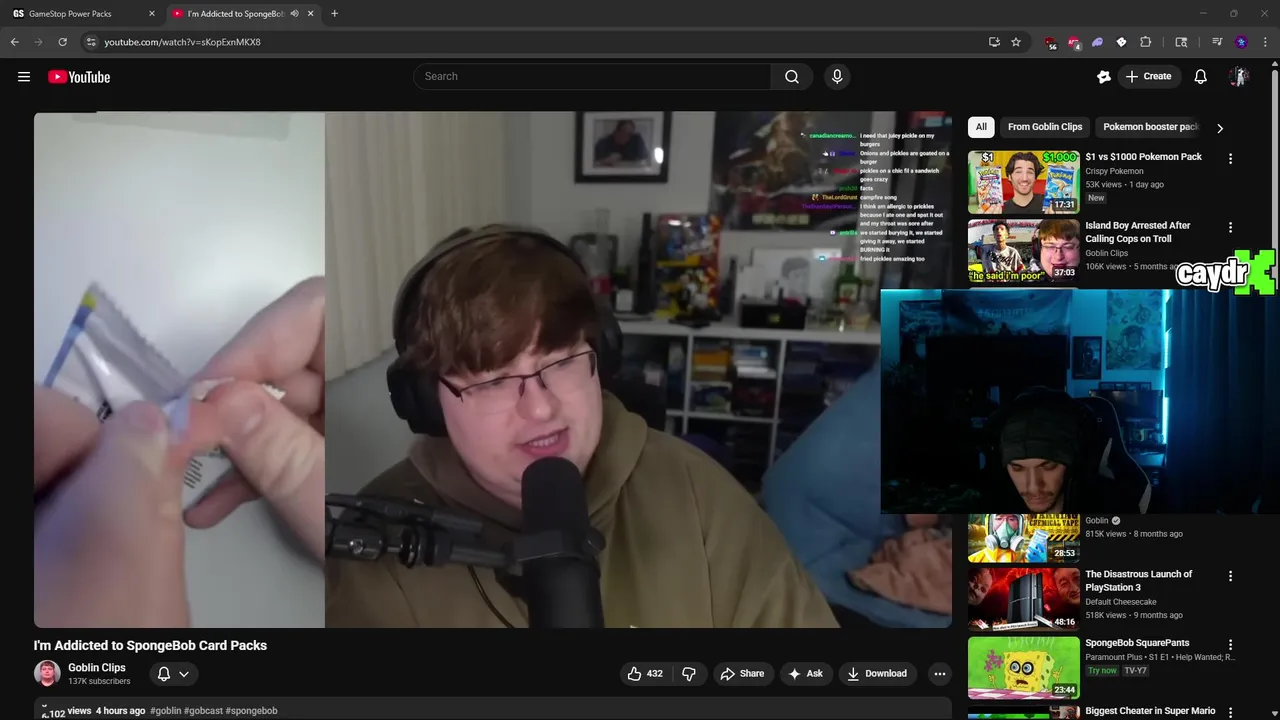Bookmark this page with the star
The width and height of the screenshot is (1280, 720).
(1016, 42)
